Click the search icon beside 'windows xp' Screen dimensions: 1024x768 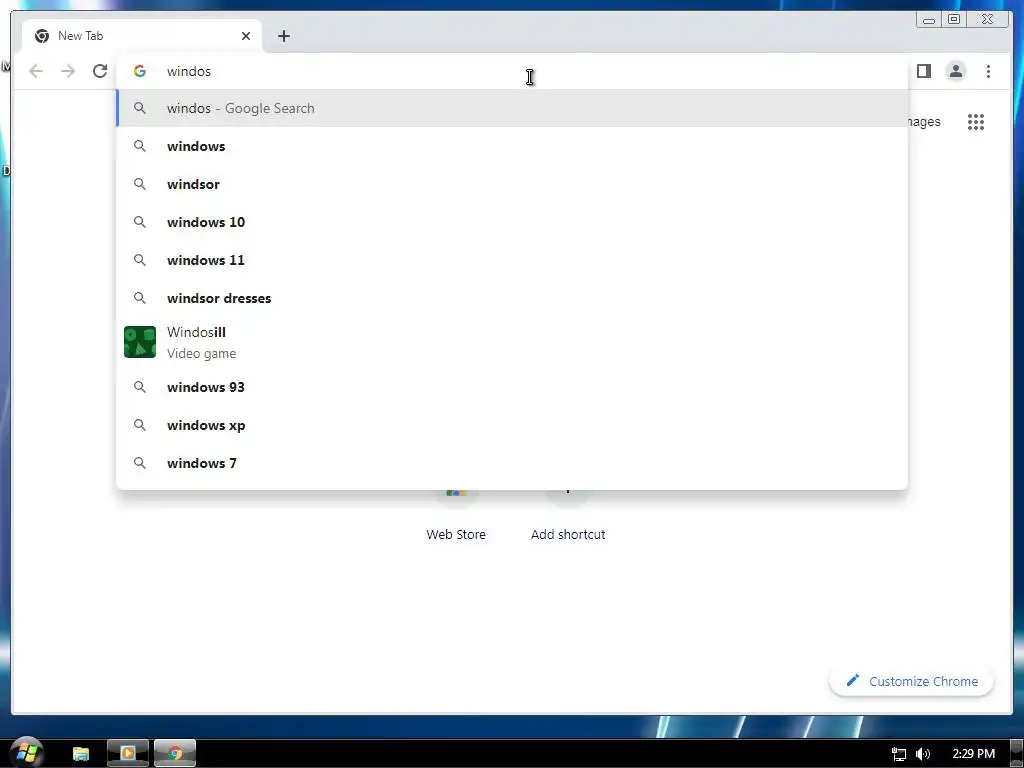[x=140, y=425]
